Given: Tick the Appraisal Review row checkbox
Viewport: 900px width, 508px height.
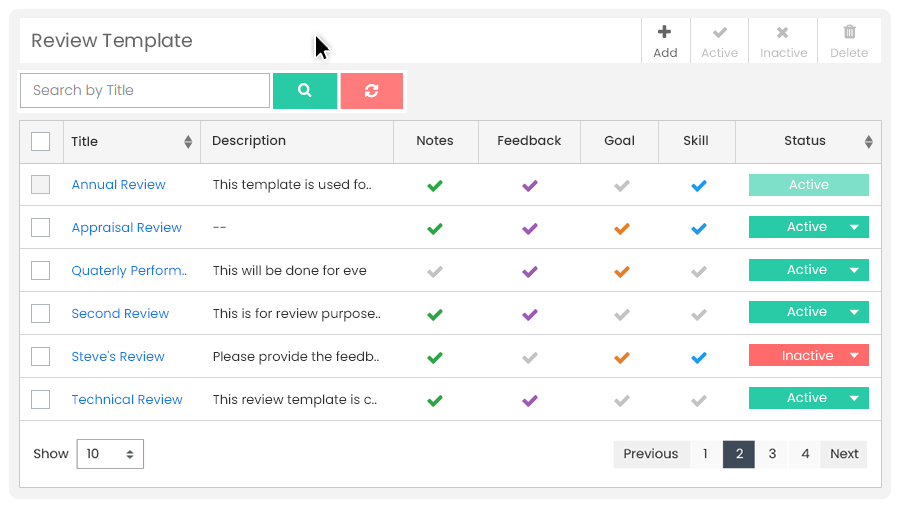Looking at the screenshot, I should (x=40, y=227).
